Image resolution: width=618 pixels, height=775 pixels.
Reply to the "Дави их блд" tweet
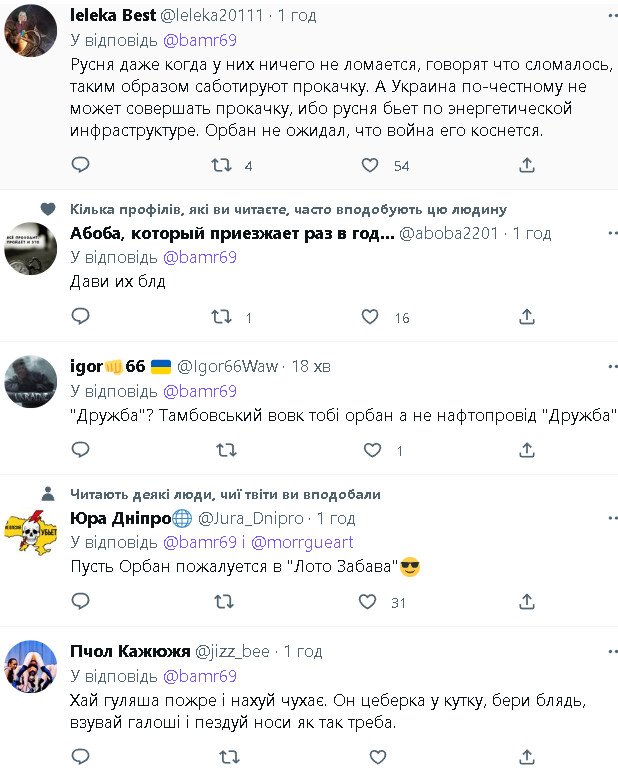click(81, 317)
